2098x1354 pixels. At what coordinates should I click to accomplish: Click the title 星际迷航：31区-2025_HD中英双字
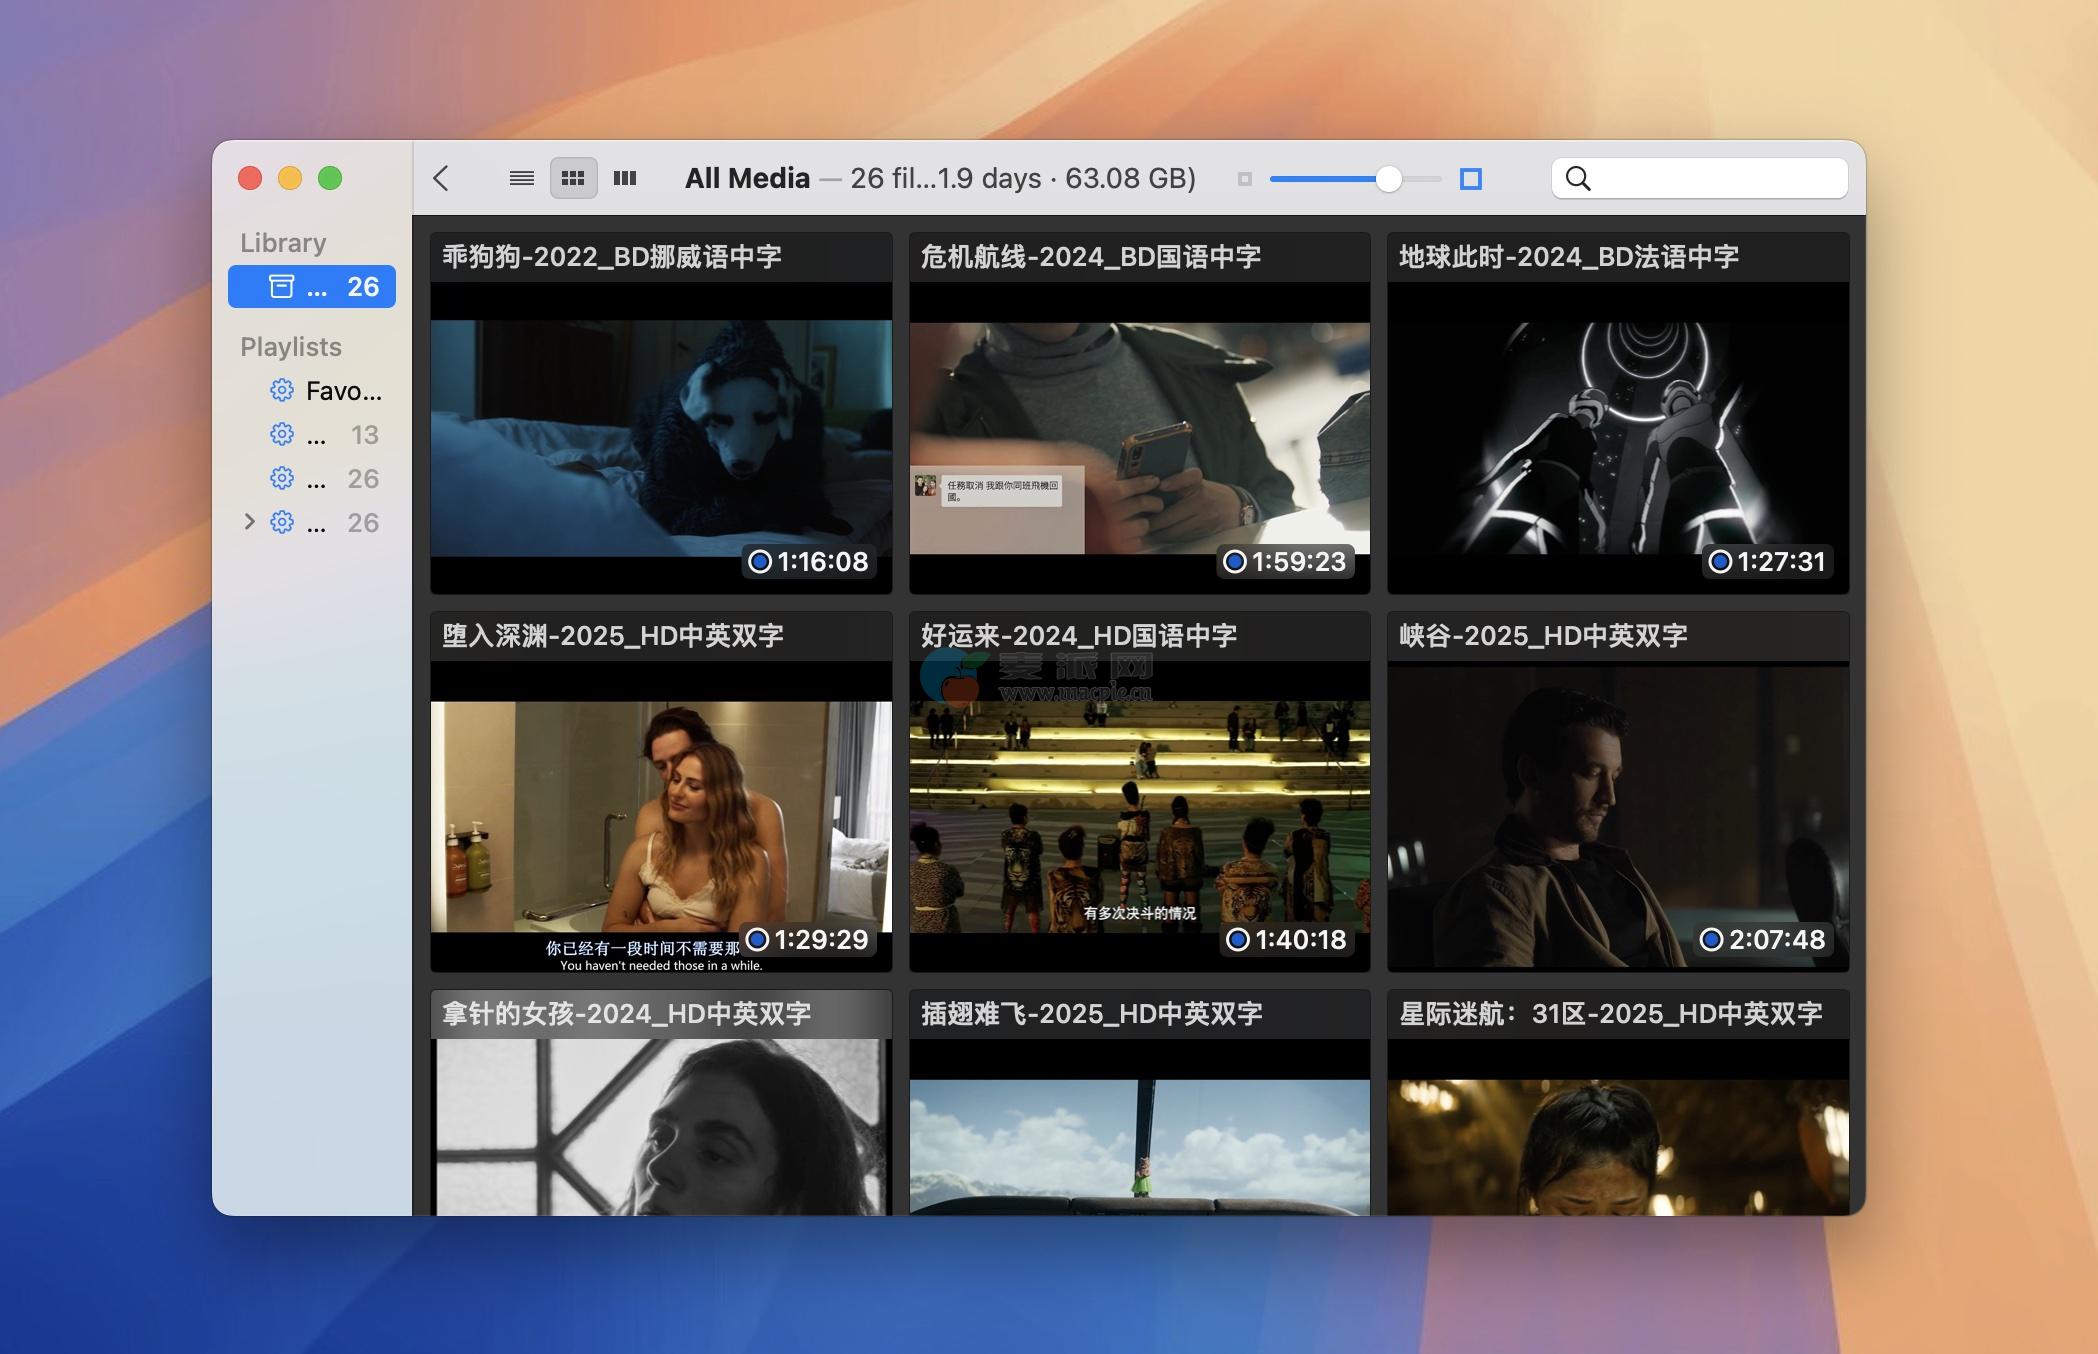[1611, 1014]
